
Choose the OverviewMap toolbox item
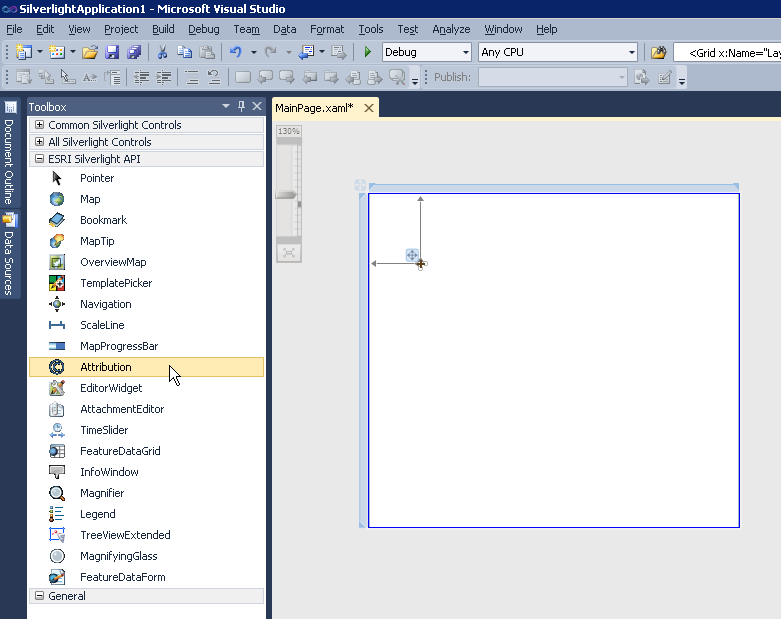[146, 262]
